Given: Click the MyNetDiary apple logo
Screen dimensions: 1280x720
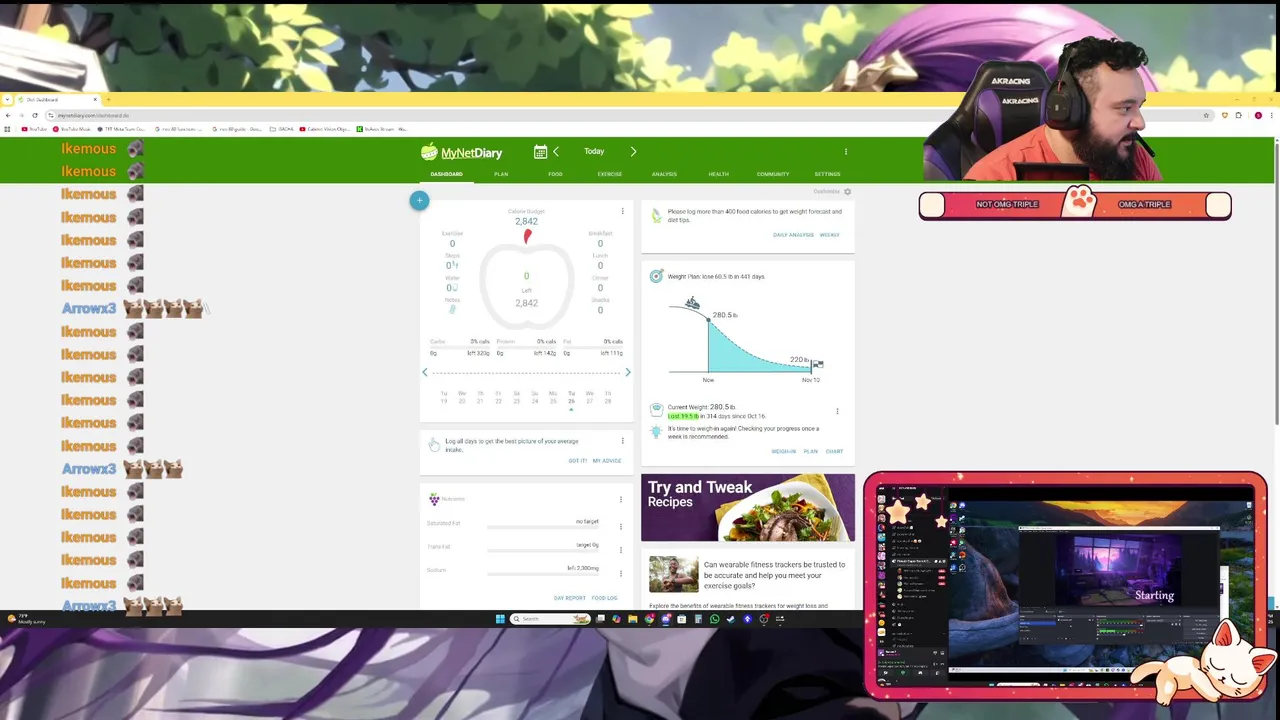Looking at the screenshot, I should [x=429, y=152].
